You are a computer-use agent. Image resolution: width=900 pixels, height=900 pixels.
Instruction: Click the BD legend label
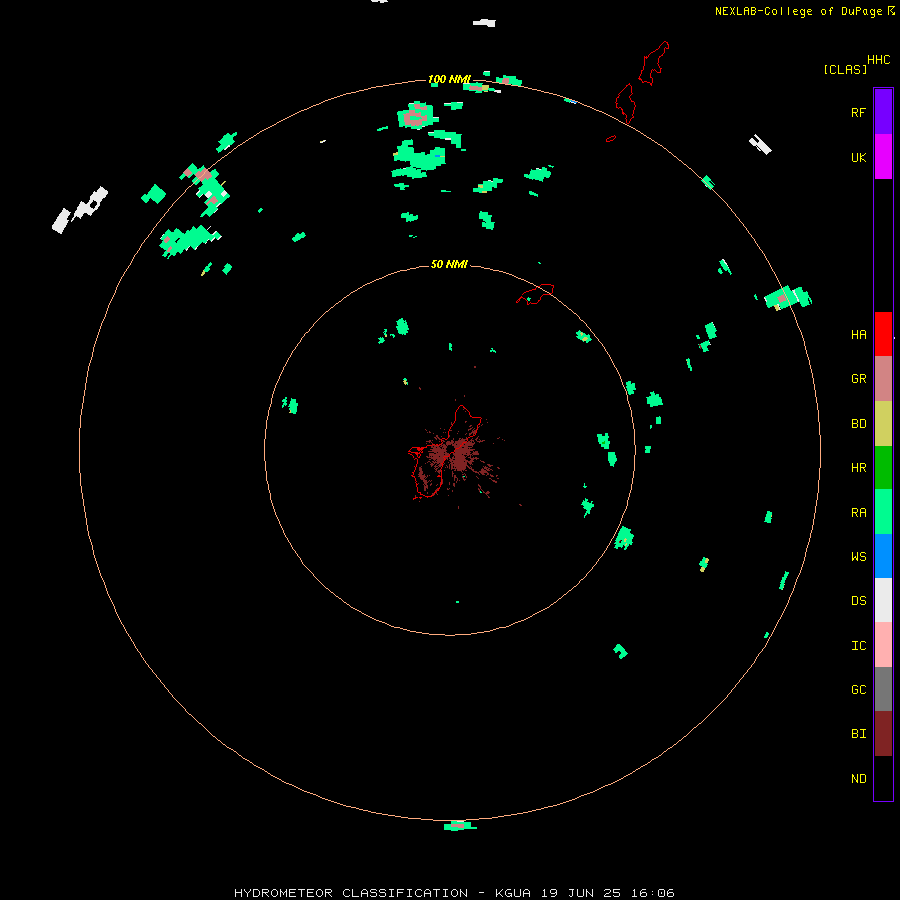[858, 424]
